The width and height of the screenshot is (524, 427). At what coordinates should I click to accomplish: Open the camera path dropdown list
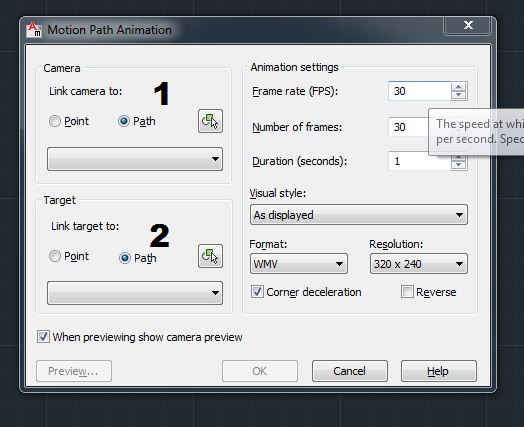coord(135,159)
